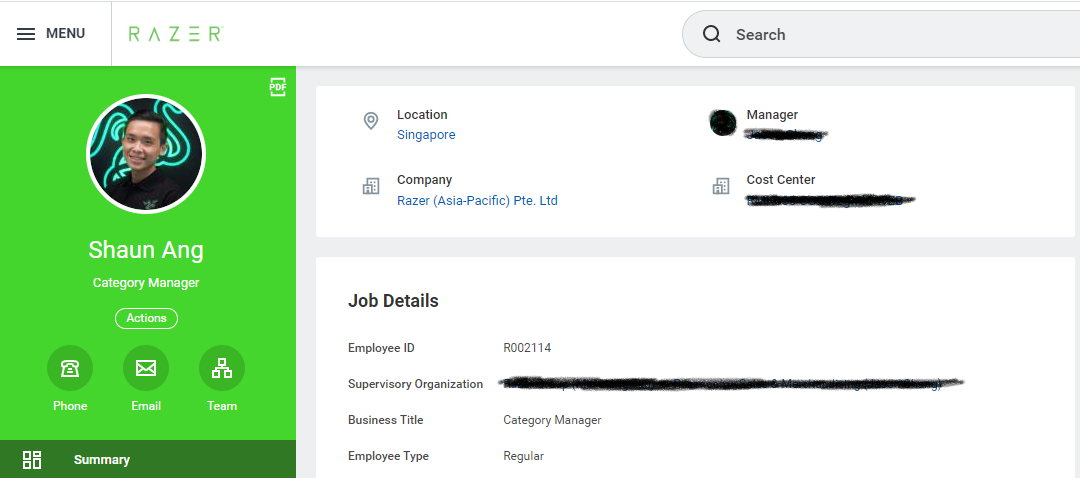Click the location pin icon
This screenshot has height=478, width=1080.
point(371,122)
